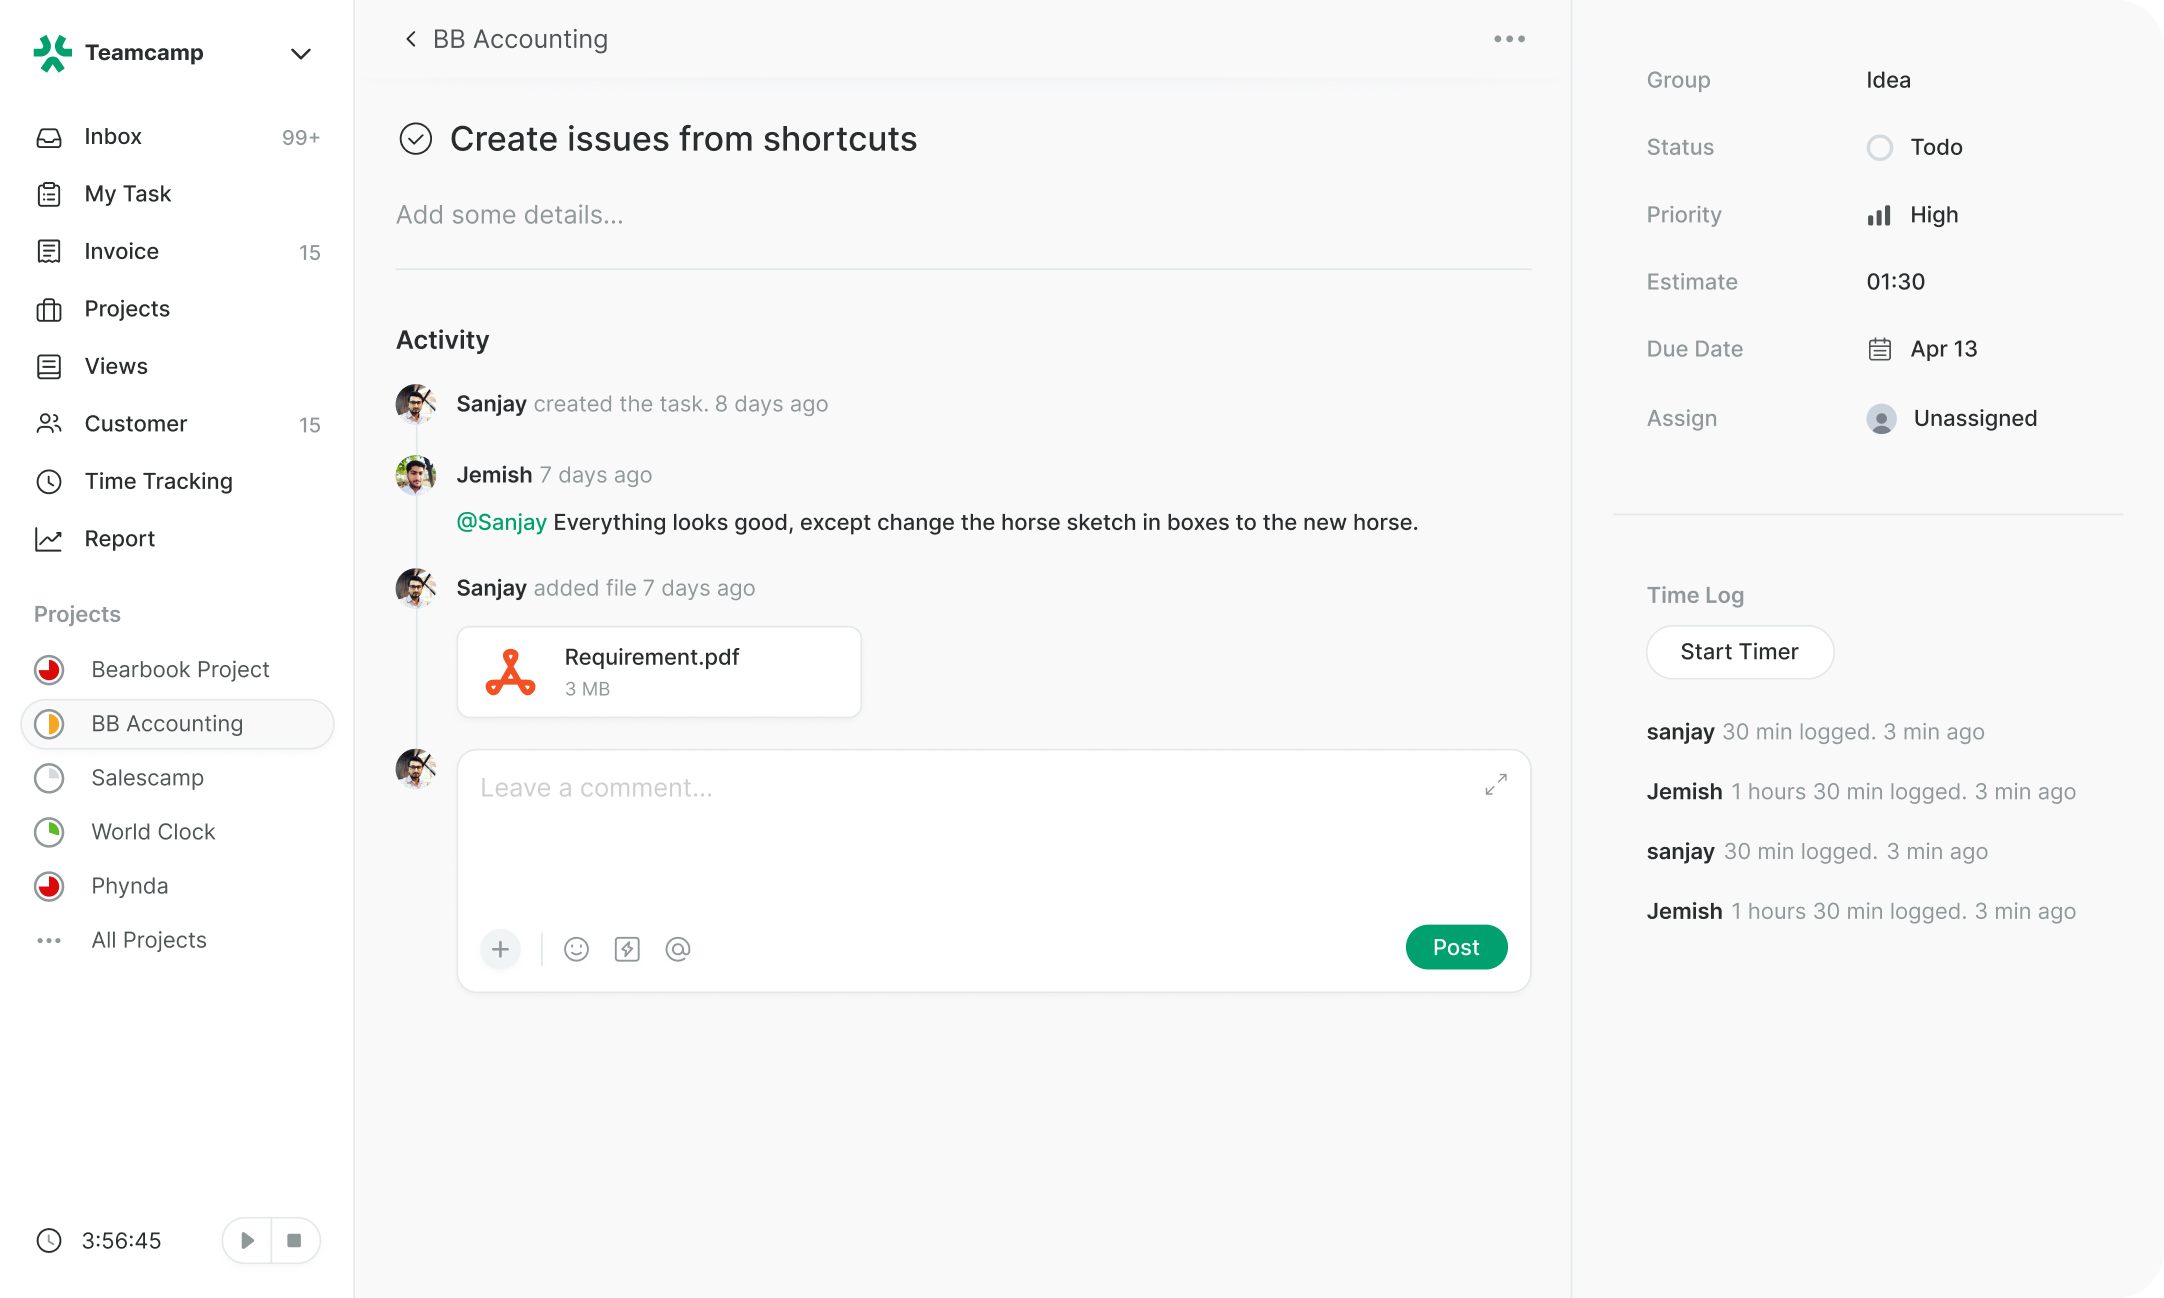Click the Post comment button

point(1456,947)
